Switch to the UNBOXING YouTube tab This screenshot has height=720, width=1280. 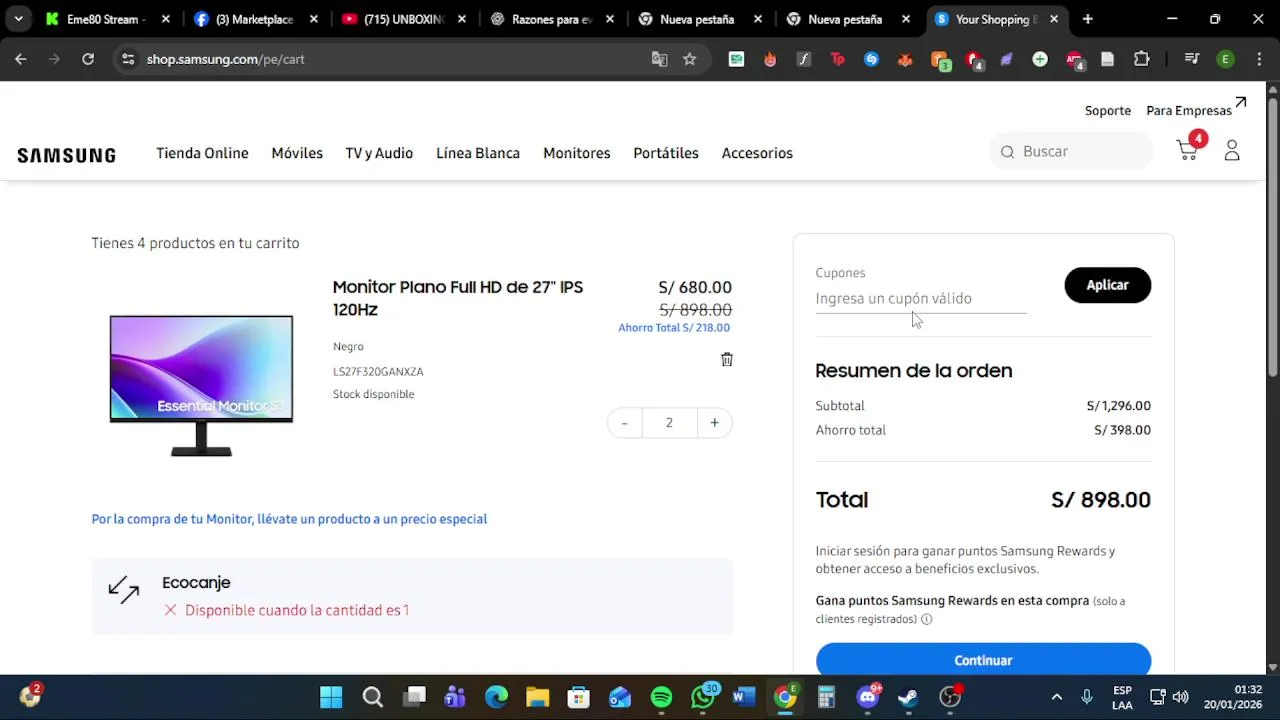(402, 19)
